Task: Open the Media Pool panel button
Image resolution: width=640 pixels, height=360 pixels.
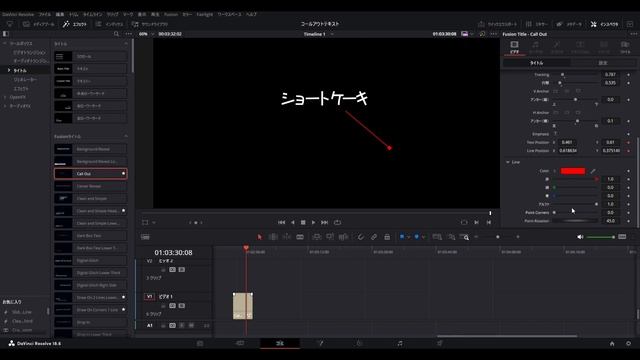Action: pos(38,24)
